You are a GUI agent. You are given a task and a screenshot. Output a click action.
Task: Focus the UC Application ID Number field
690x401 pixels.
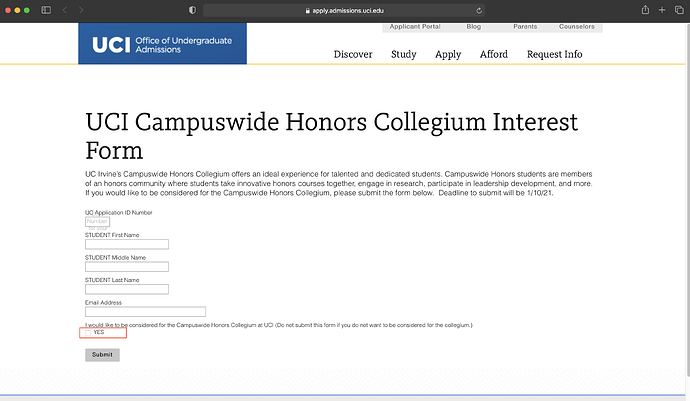tap(97, 221)
